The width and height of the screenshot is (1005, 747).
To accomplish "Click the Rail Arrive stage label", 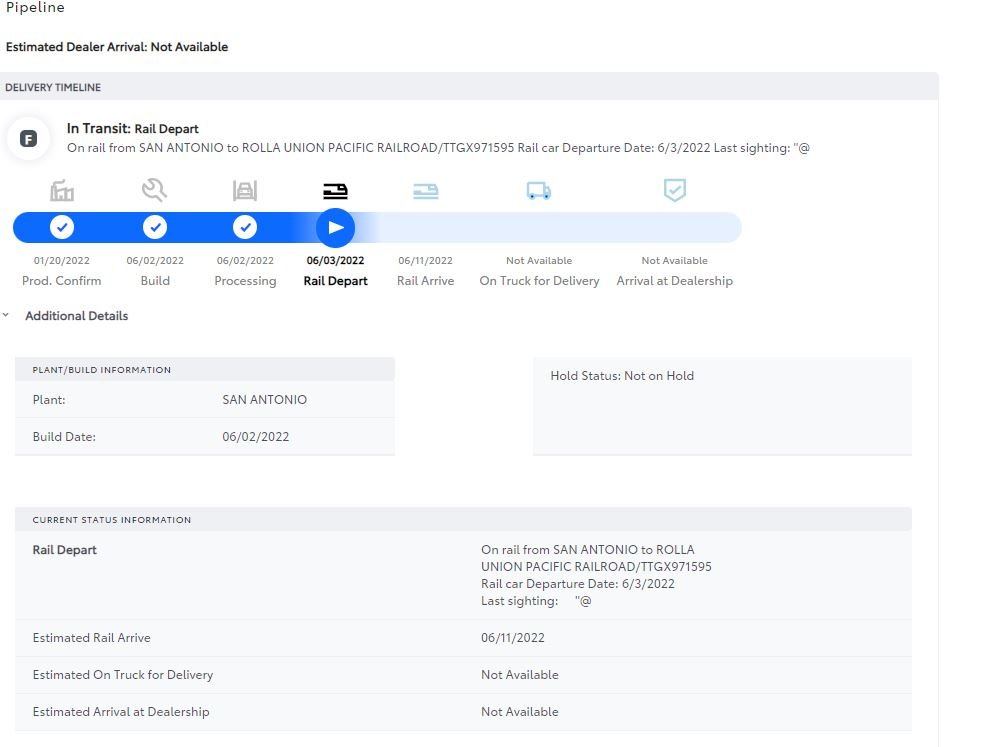I will point(426,281).
